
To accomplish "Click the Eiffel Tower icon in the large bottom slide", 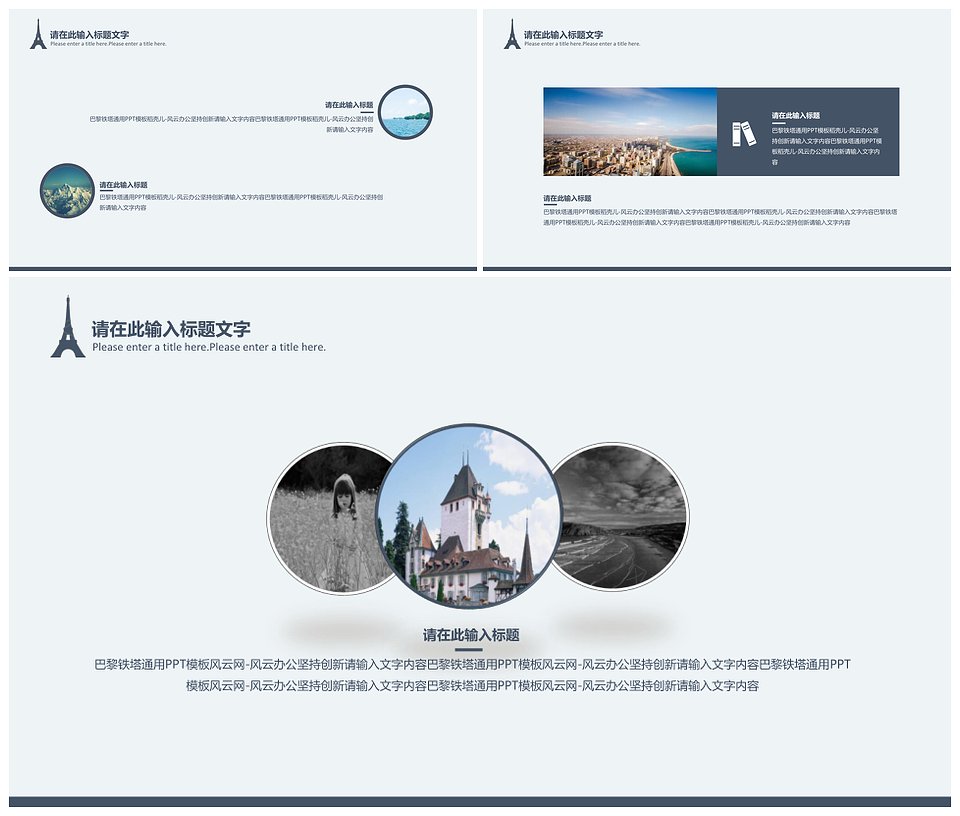I will pyautogui.click(x=68, y=327).
